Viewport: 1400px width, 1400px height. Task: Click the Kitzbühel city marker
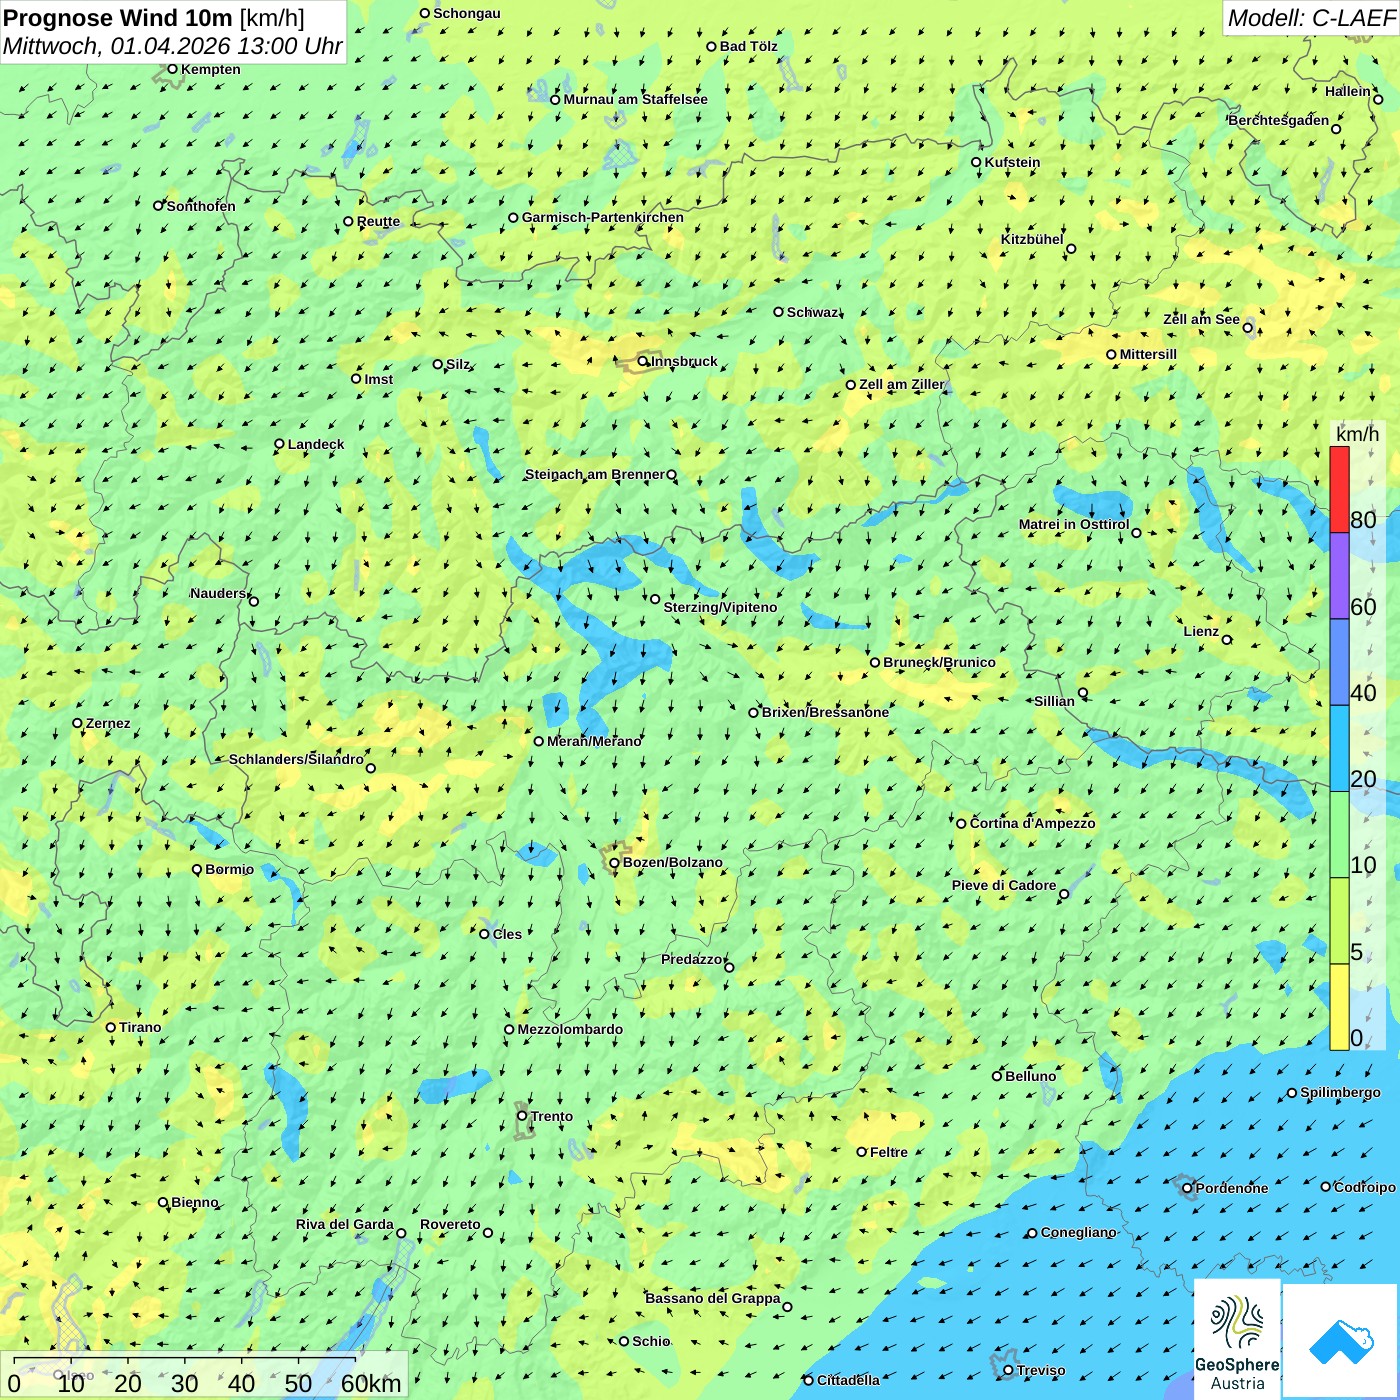(x=1071, y=249)
